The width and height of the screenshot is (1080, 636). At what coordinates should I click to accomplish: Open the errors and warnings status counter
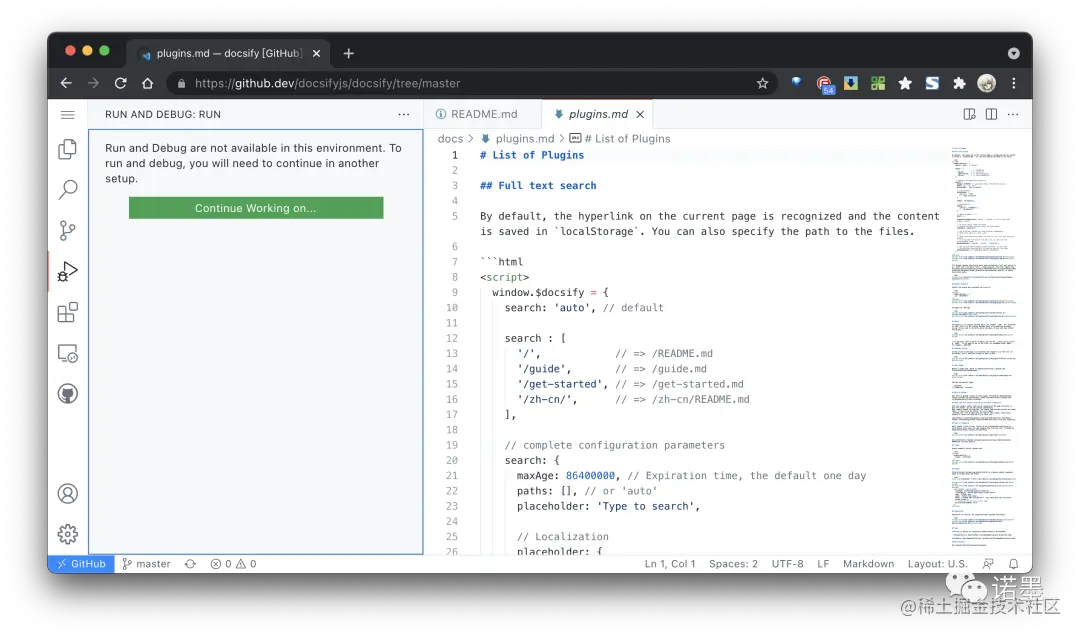point(233,564)
